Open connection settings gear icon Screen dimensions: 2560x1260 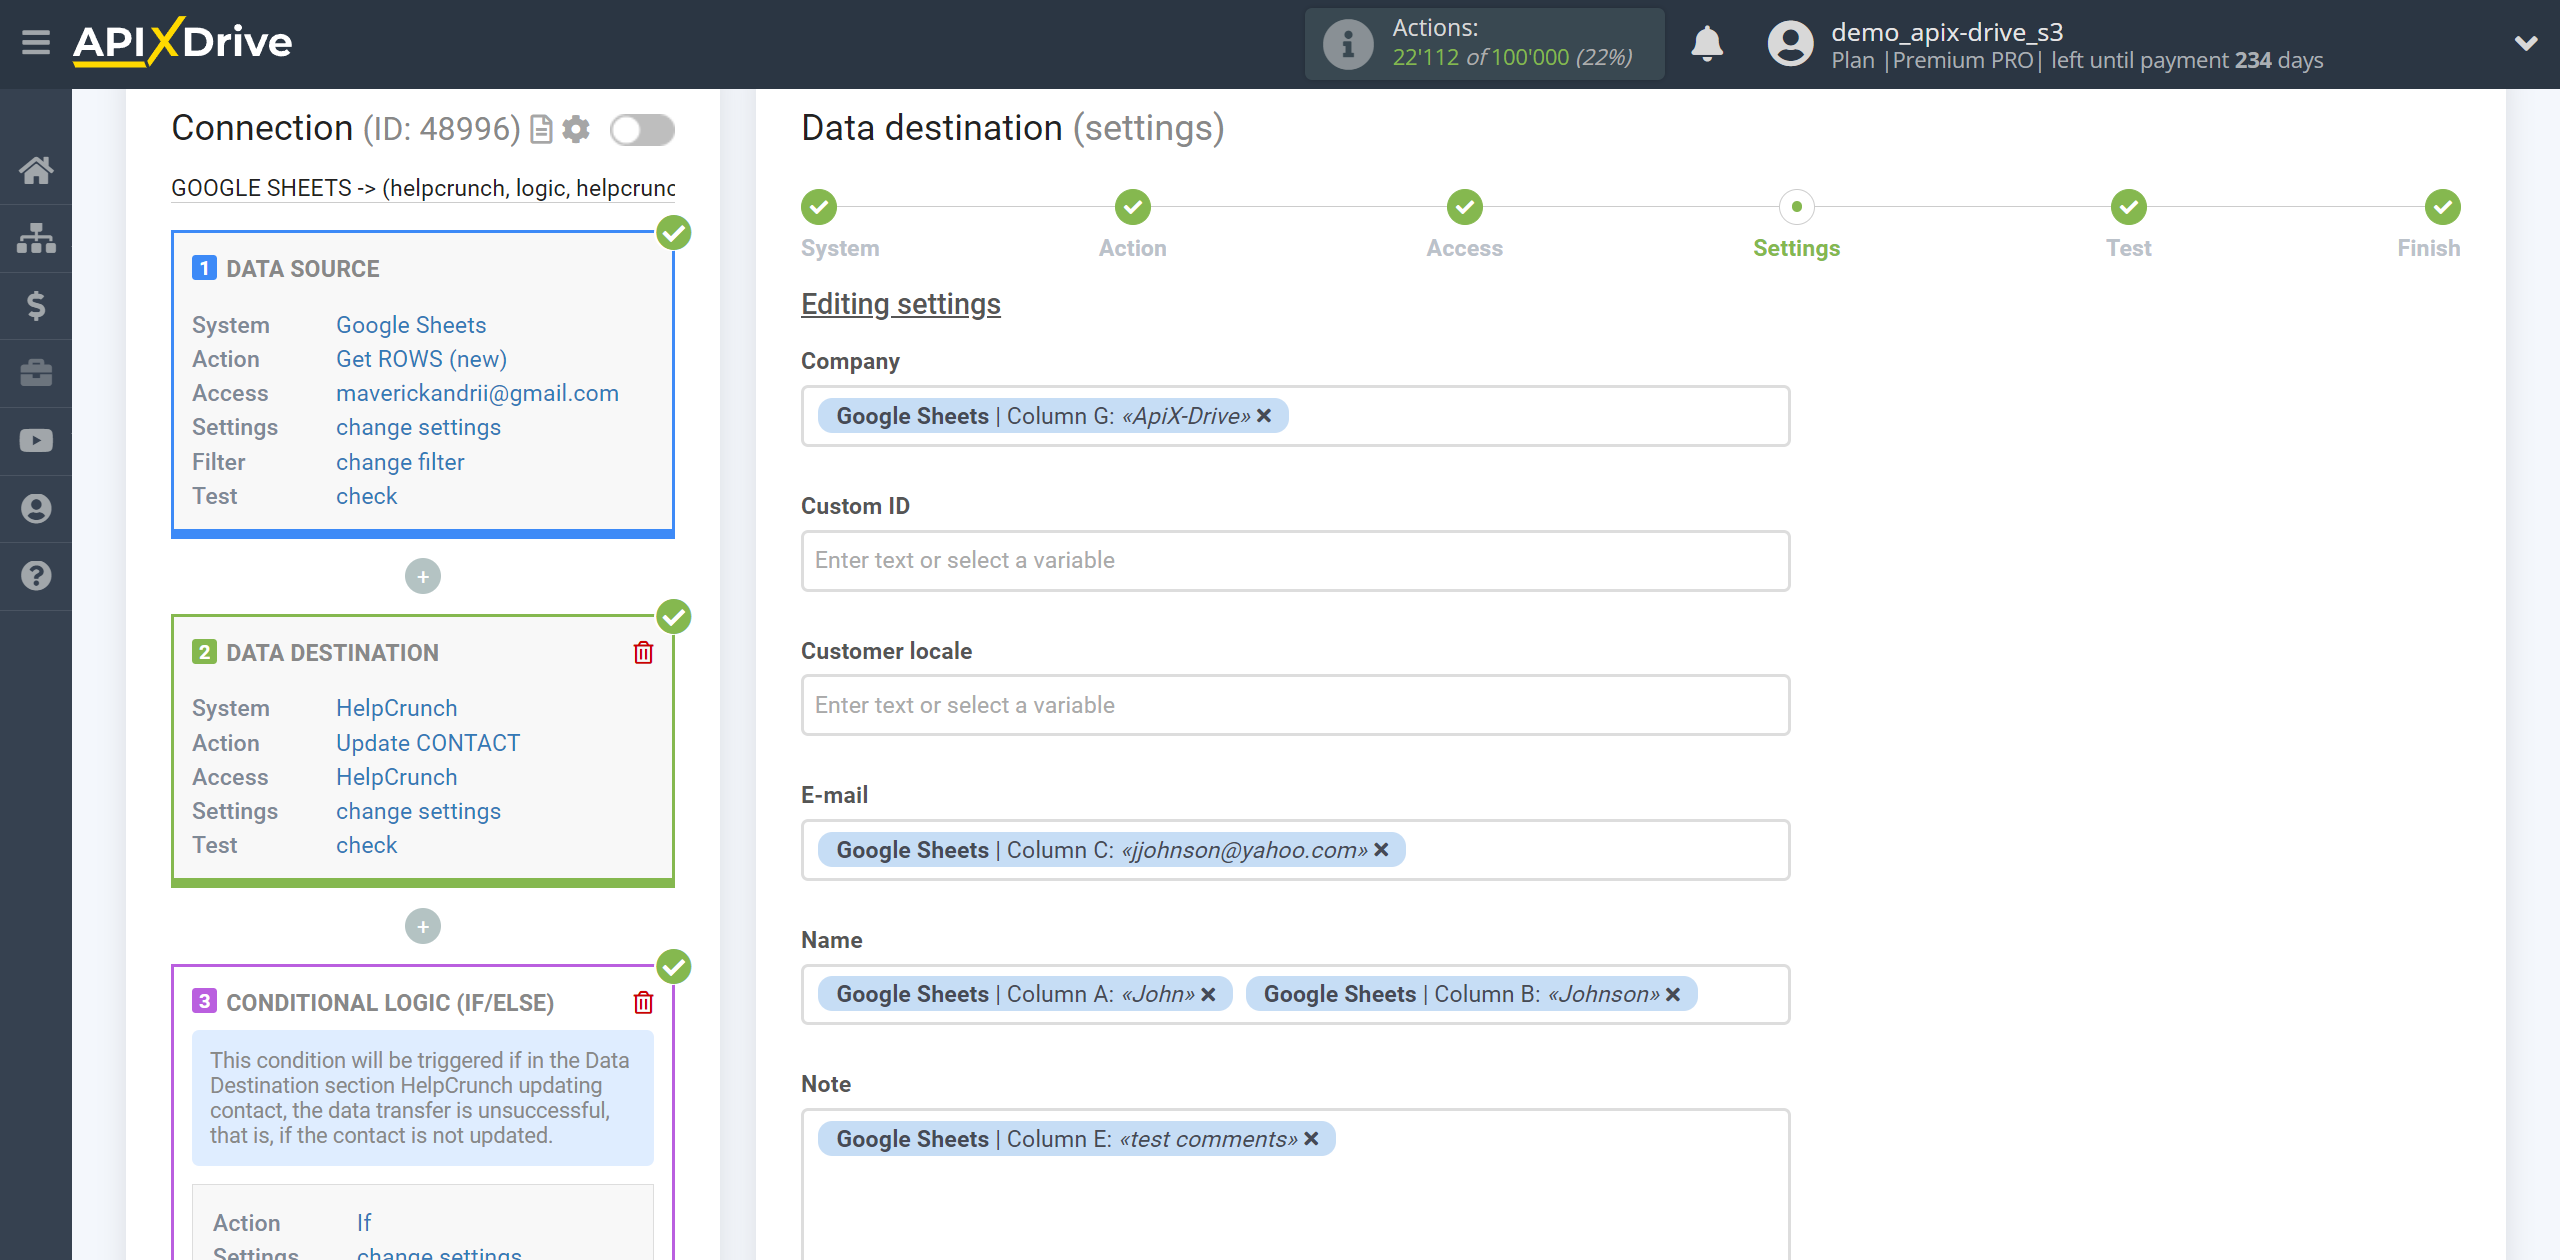click(x=576, y=129)
